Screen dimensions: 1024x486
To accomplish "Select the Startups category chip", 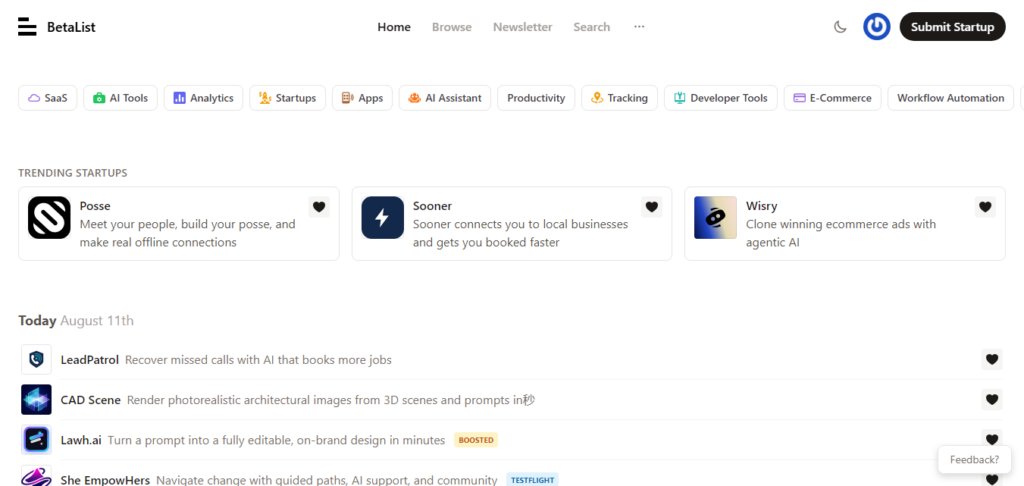I will [287, 98].
